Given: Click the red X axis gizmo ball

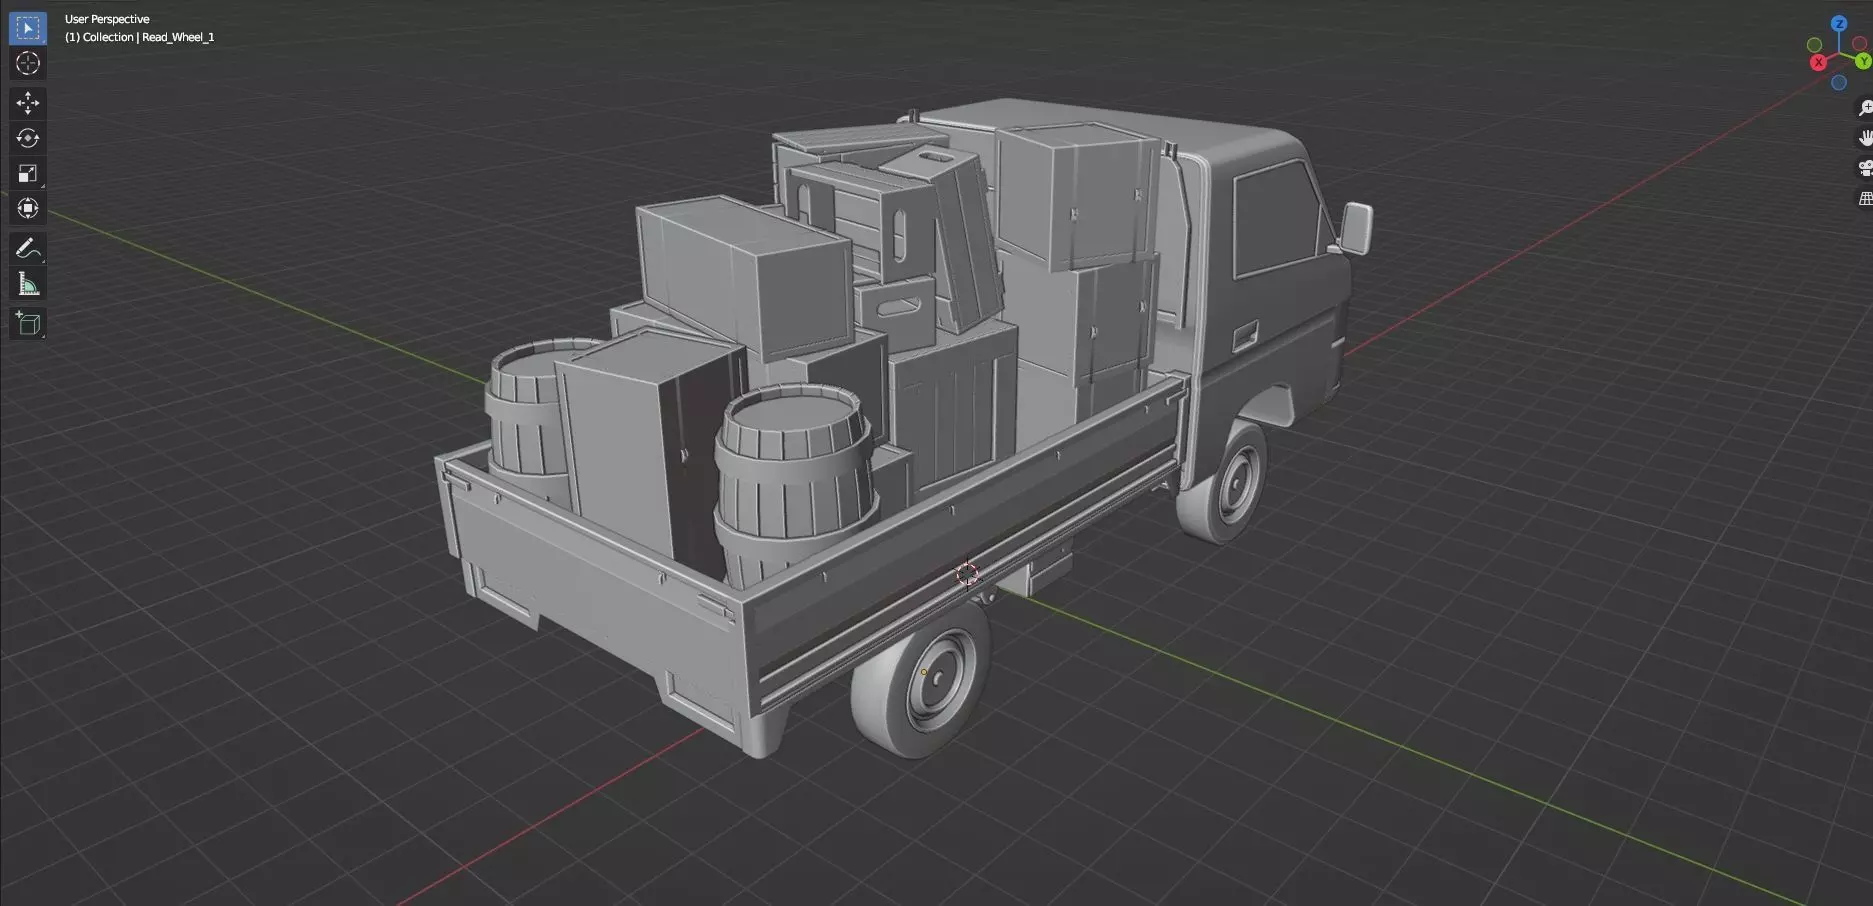Looking at the screenshot, I should [1818, 62].
